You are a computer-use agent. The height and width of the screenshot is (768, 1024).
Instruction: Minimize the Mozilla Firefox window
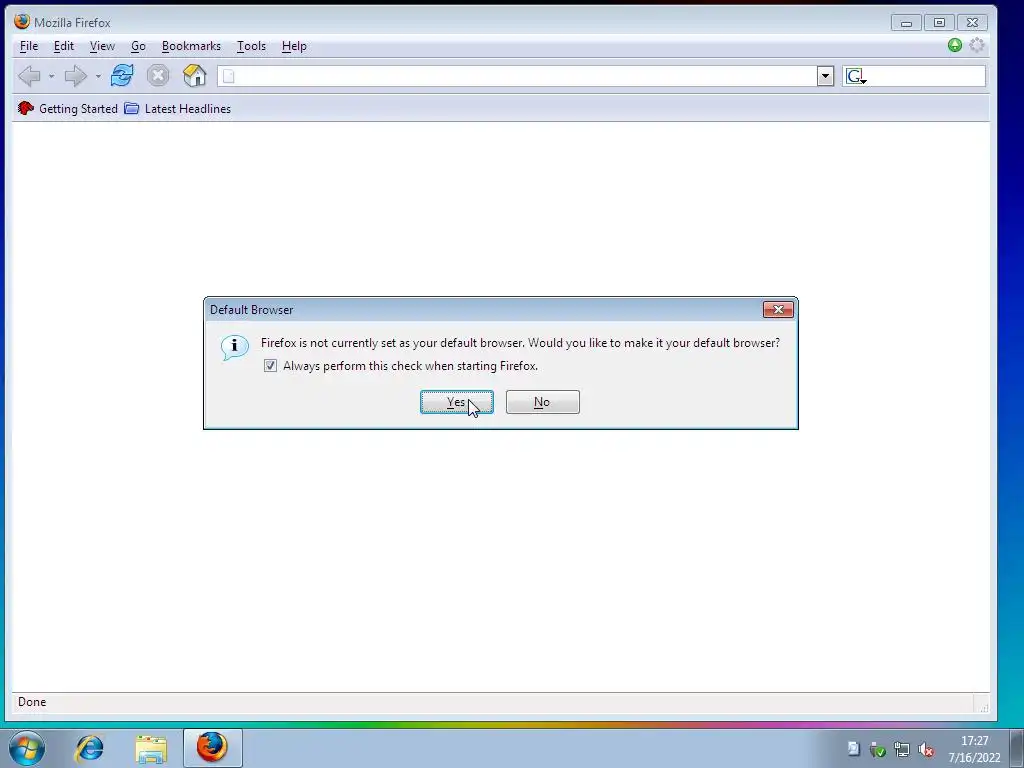pyautogui.click(x=906, y=23)
